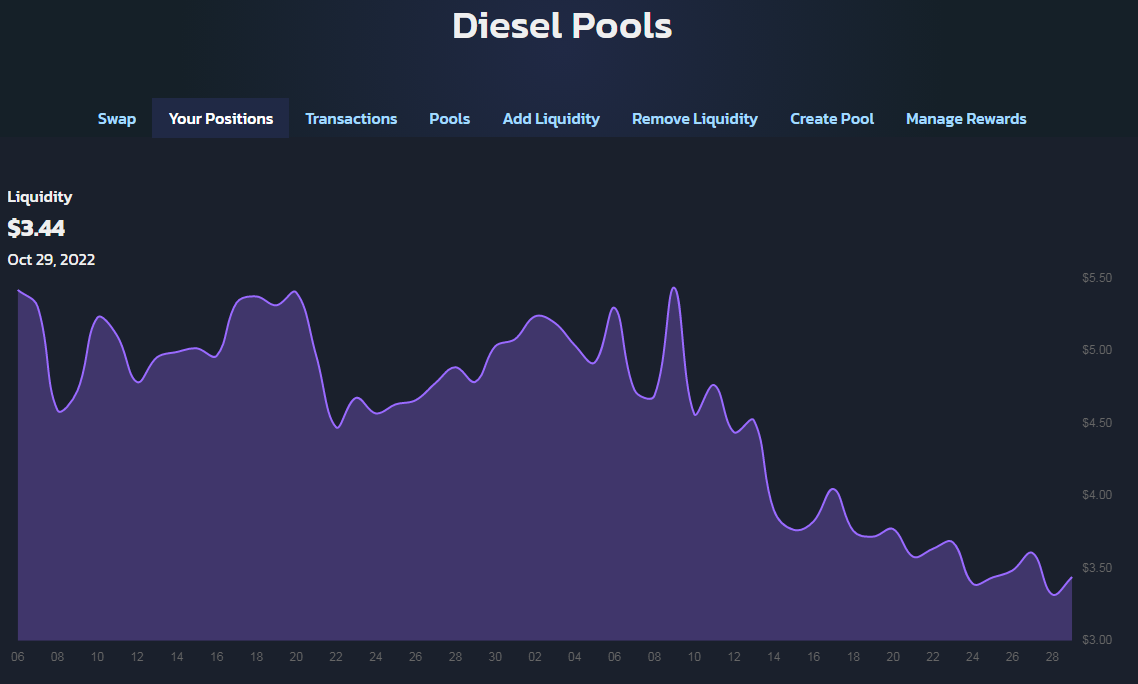
Task: Click the 02 date axis label
Action: pos(535,656)
